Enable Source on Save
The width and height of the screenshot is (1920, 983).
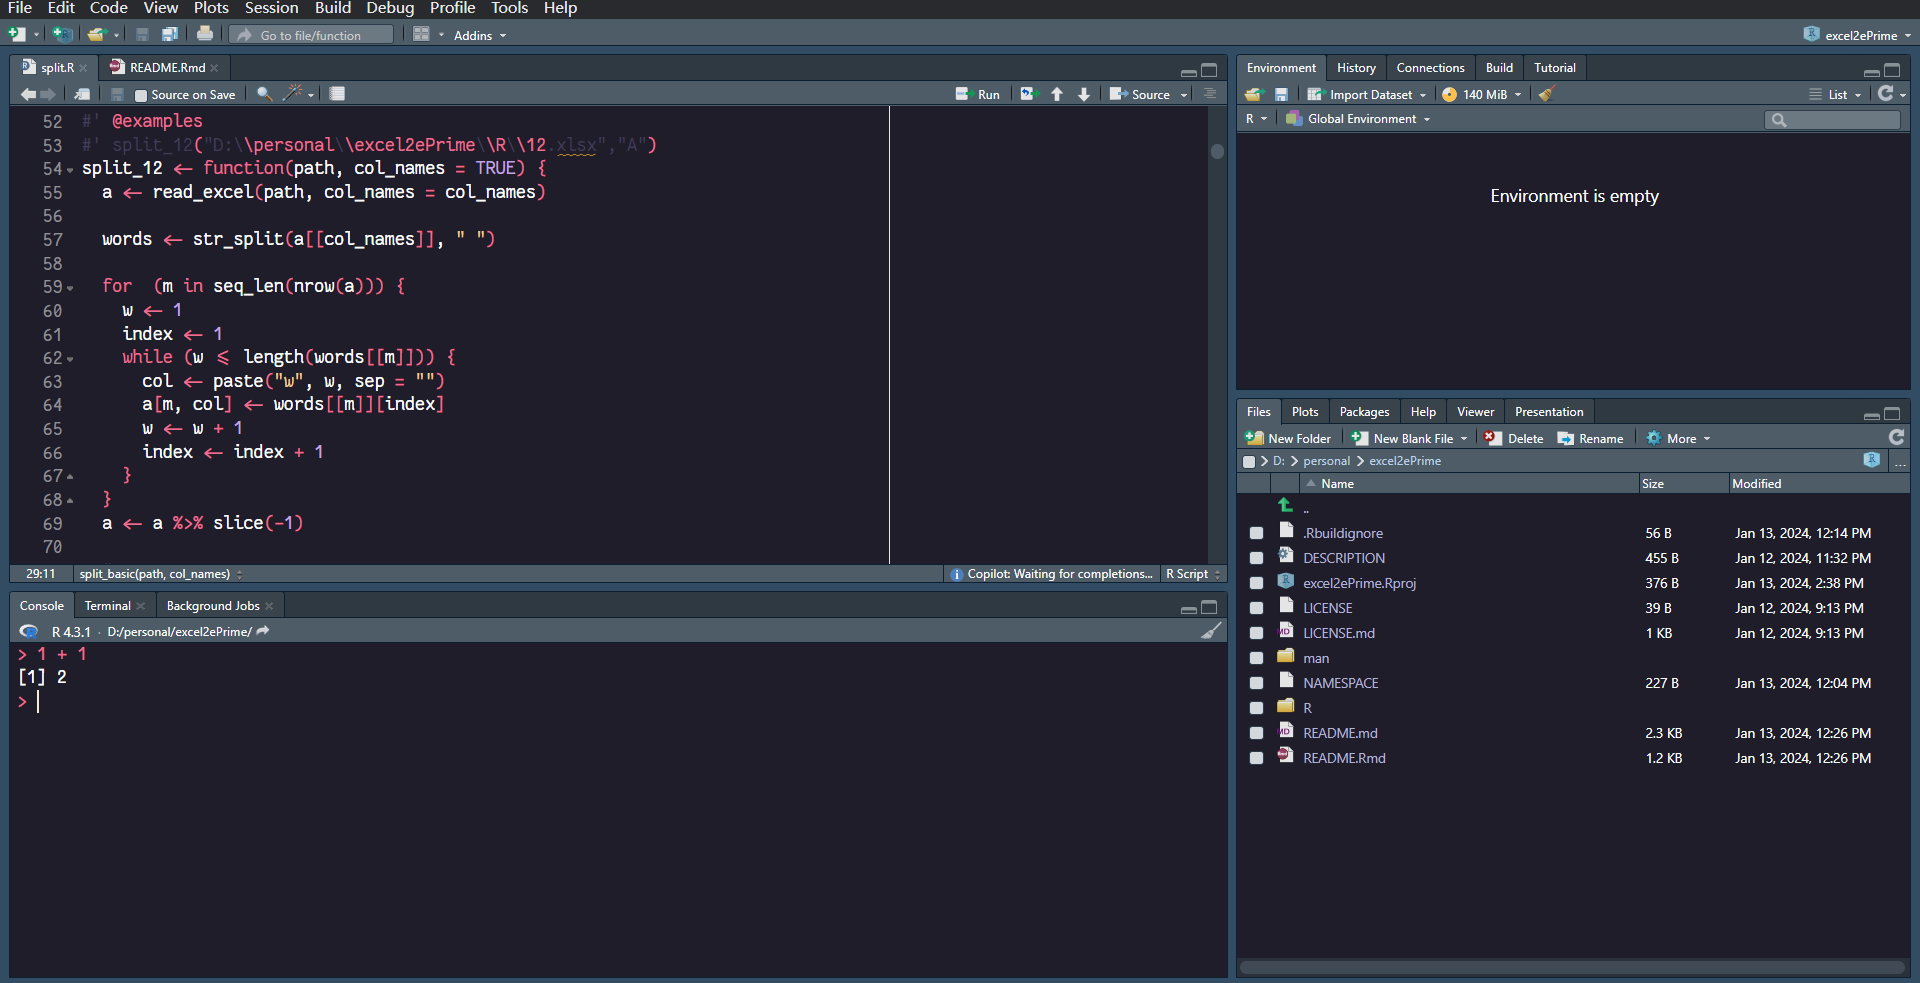(142, 93)
